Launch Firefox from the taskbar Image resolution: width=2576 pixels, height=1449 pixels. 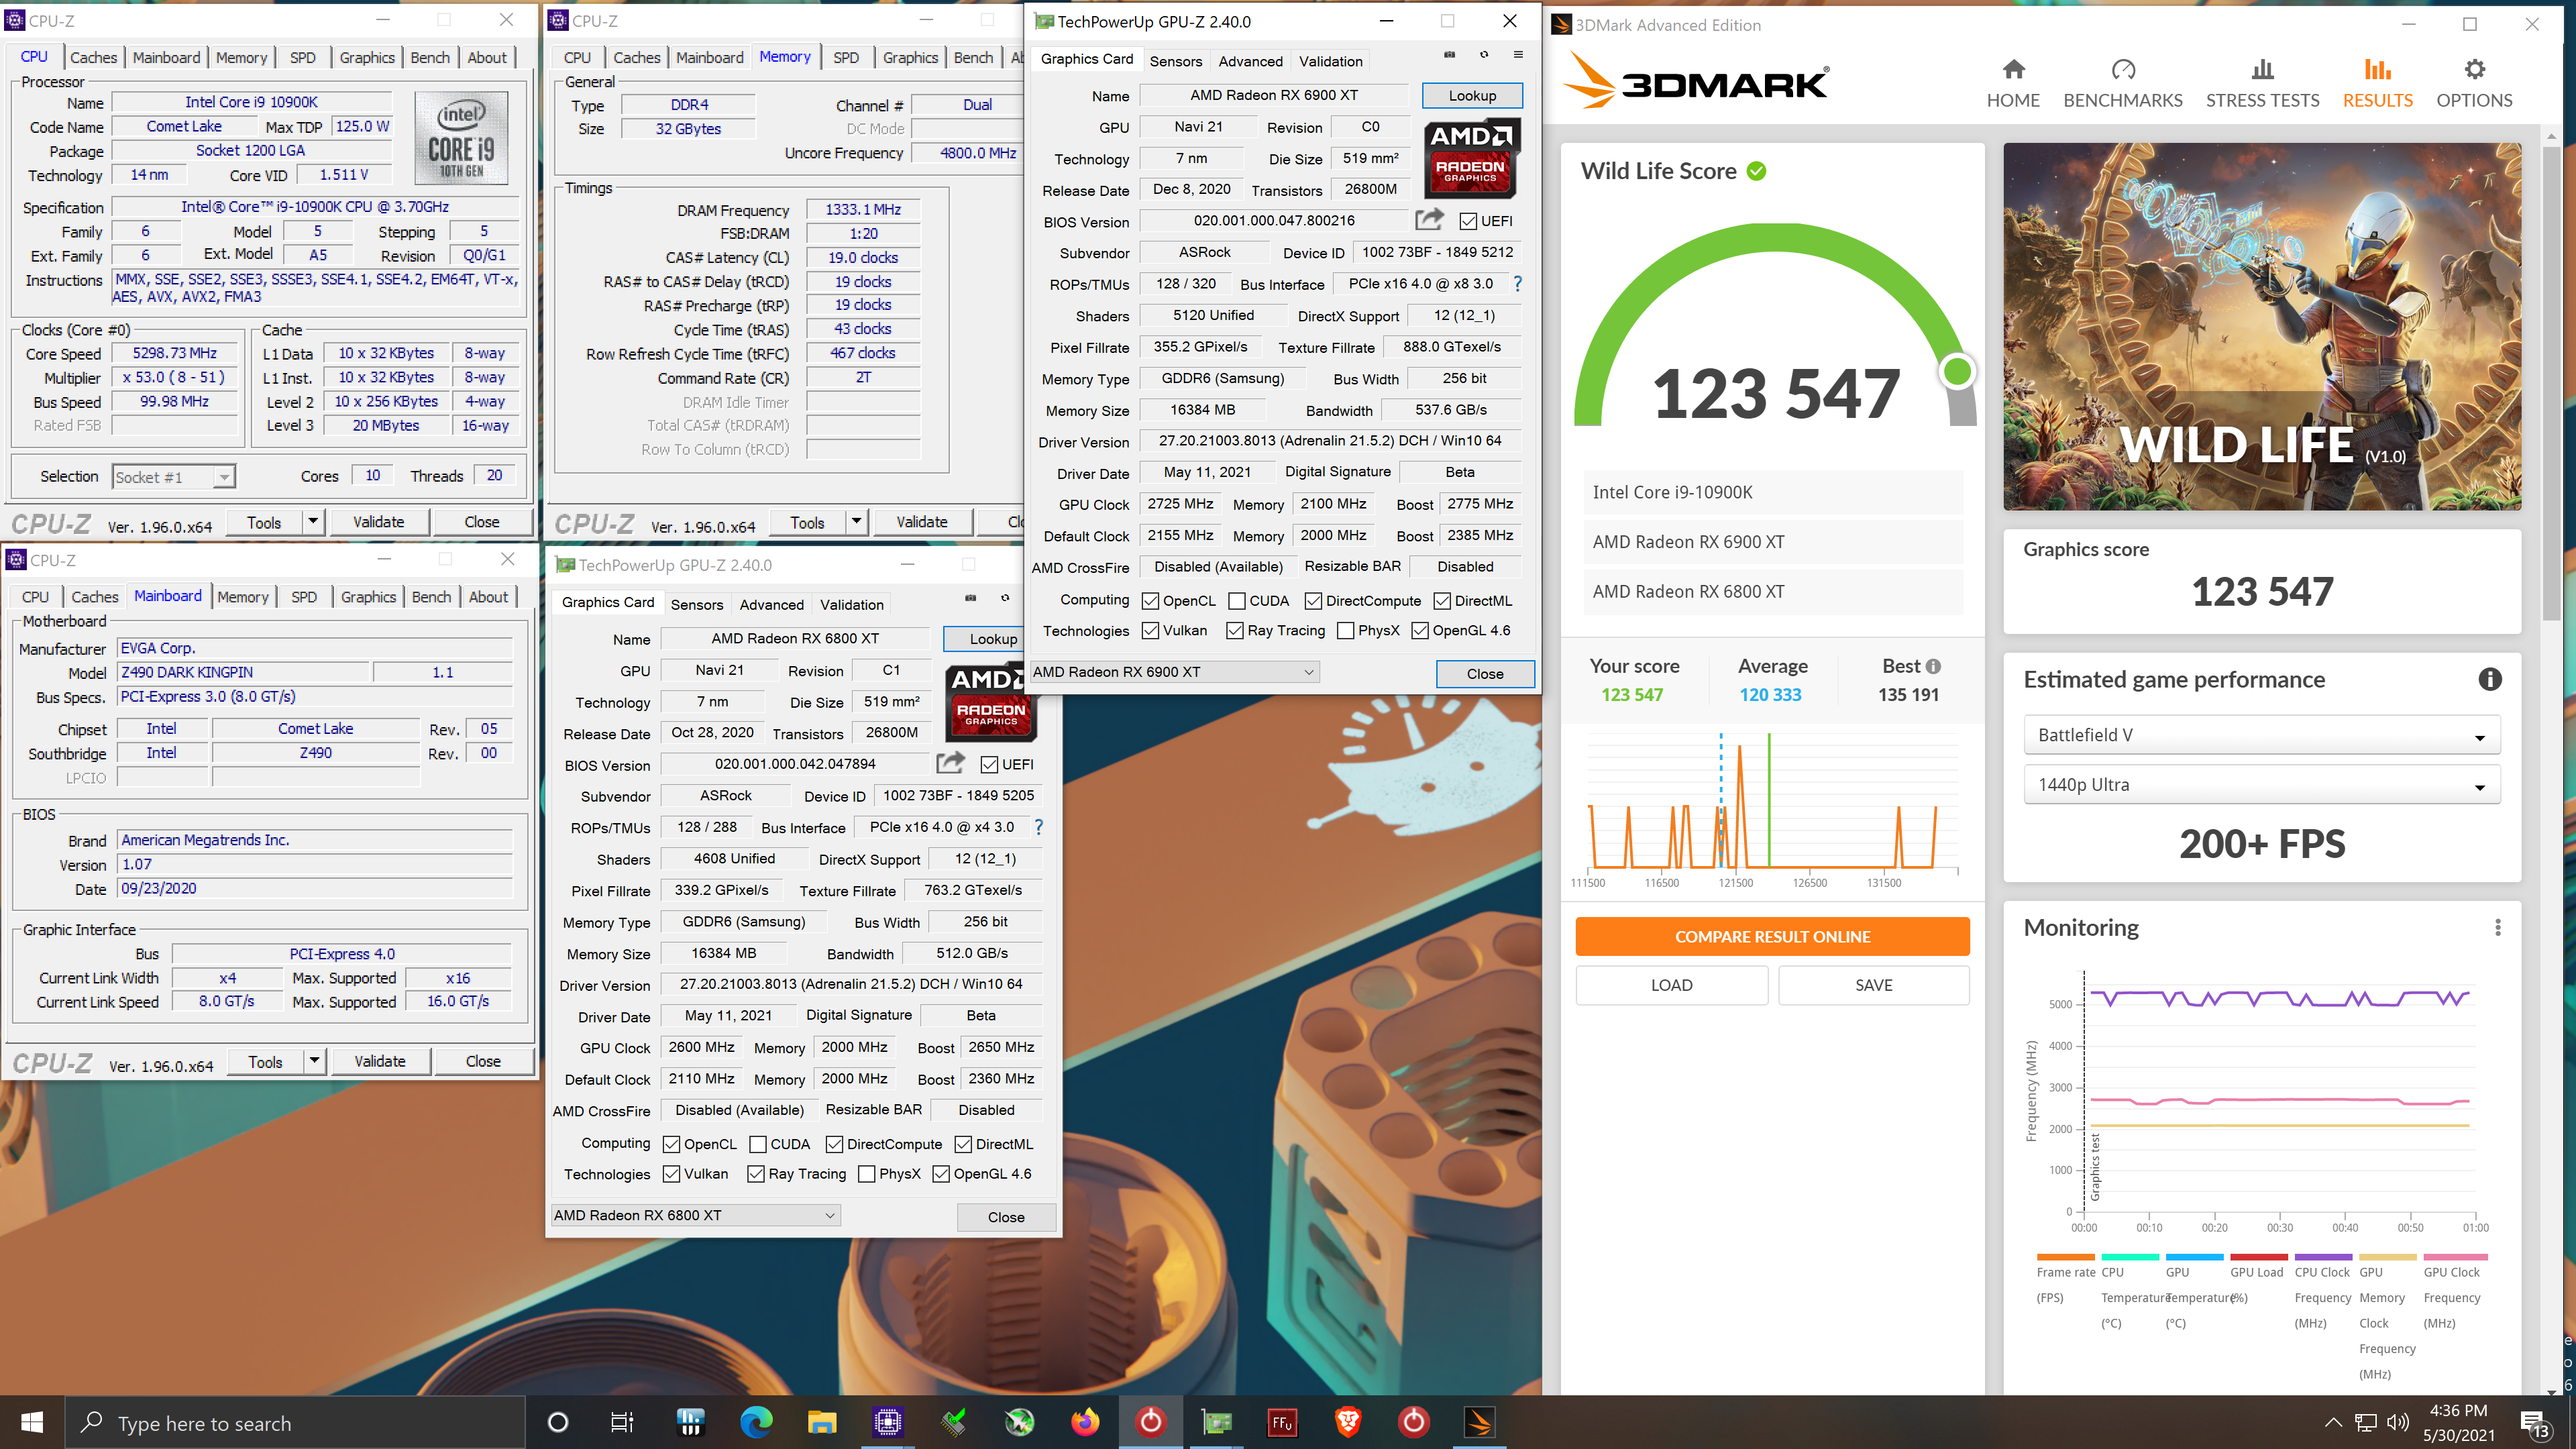[x=1084, y=1422]
